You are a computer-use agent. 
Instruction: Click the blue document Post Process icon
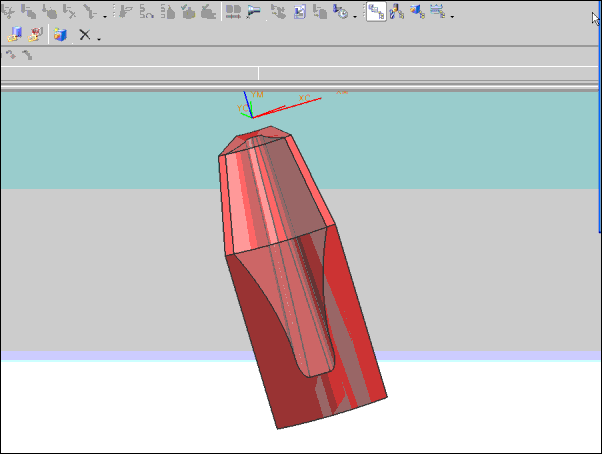[299, 12]
